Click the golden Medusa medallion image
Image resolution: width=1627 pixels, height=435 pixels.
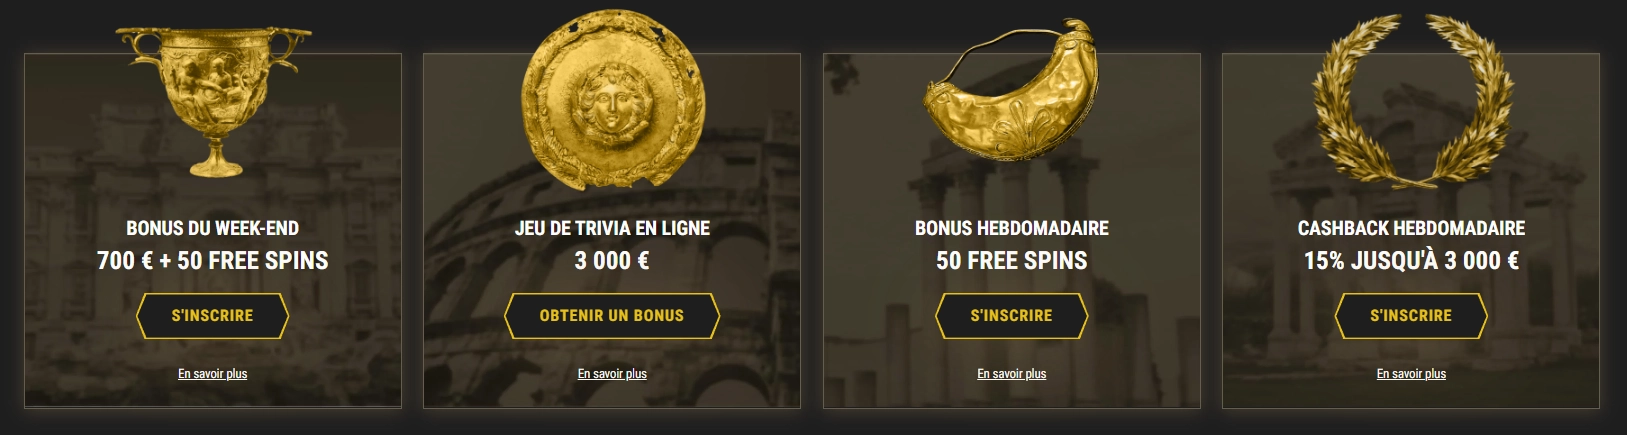(x=612, y=99)
